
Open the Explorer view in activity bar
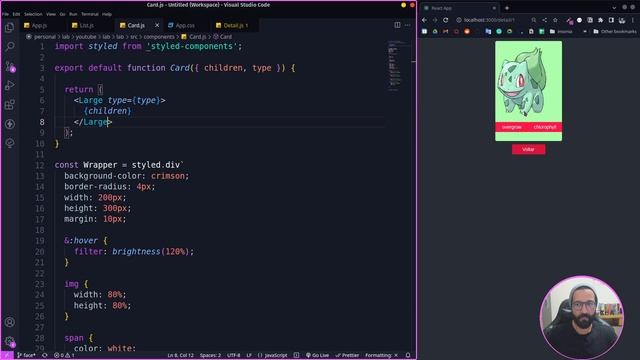click(x=9, y=27)
